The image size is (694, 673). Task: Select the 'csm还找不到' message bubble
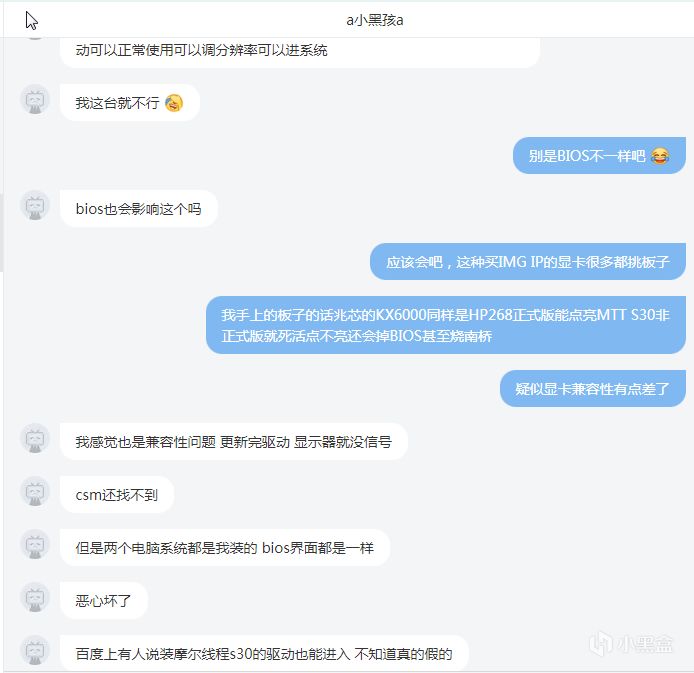117,495
